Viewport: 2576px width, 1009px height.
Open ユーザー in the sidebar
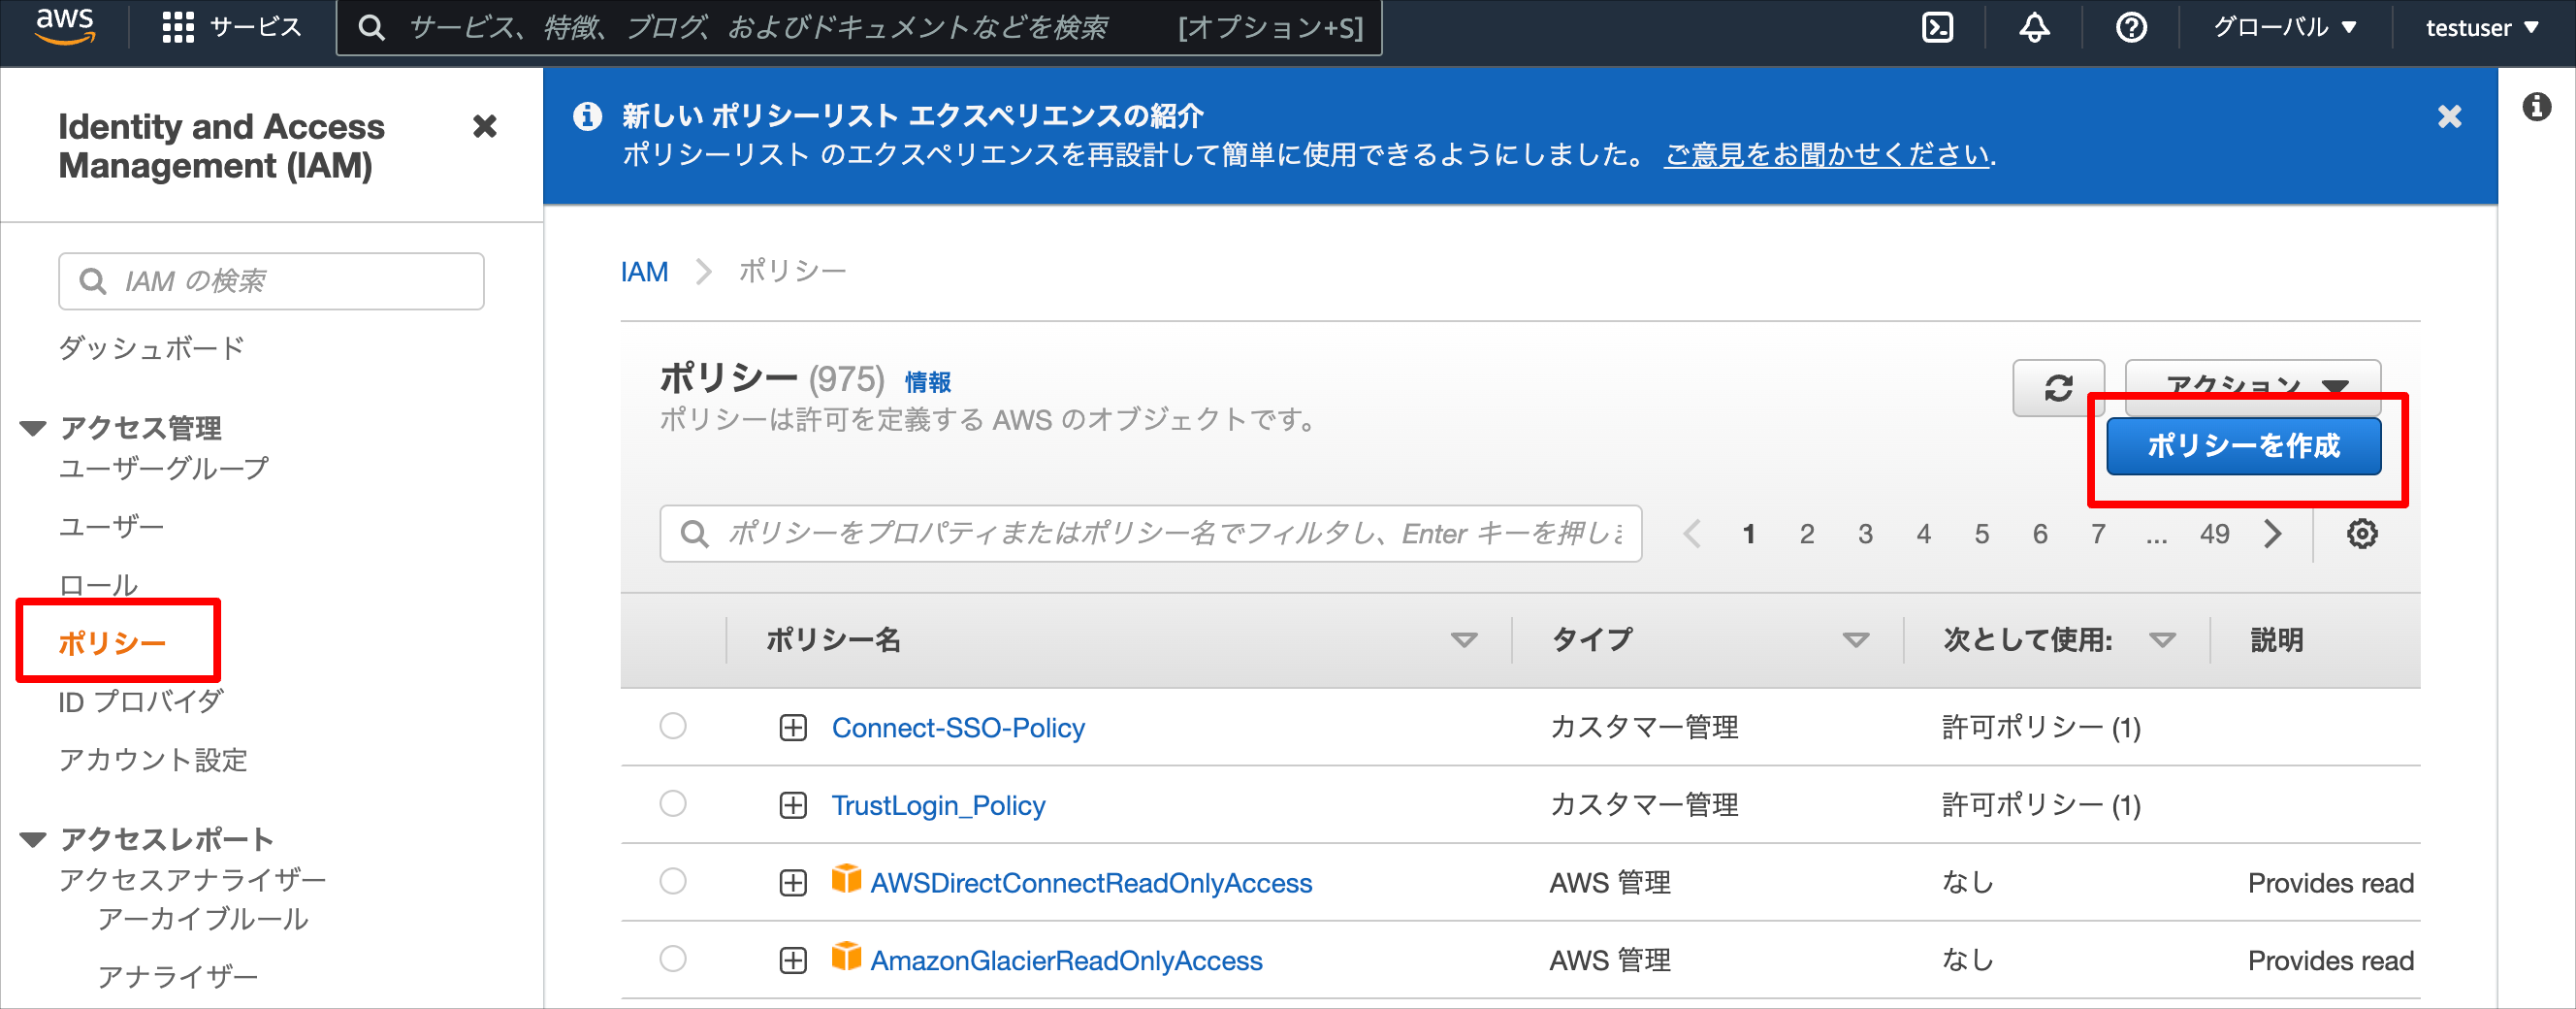coord(111,527)
